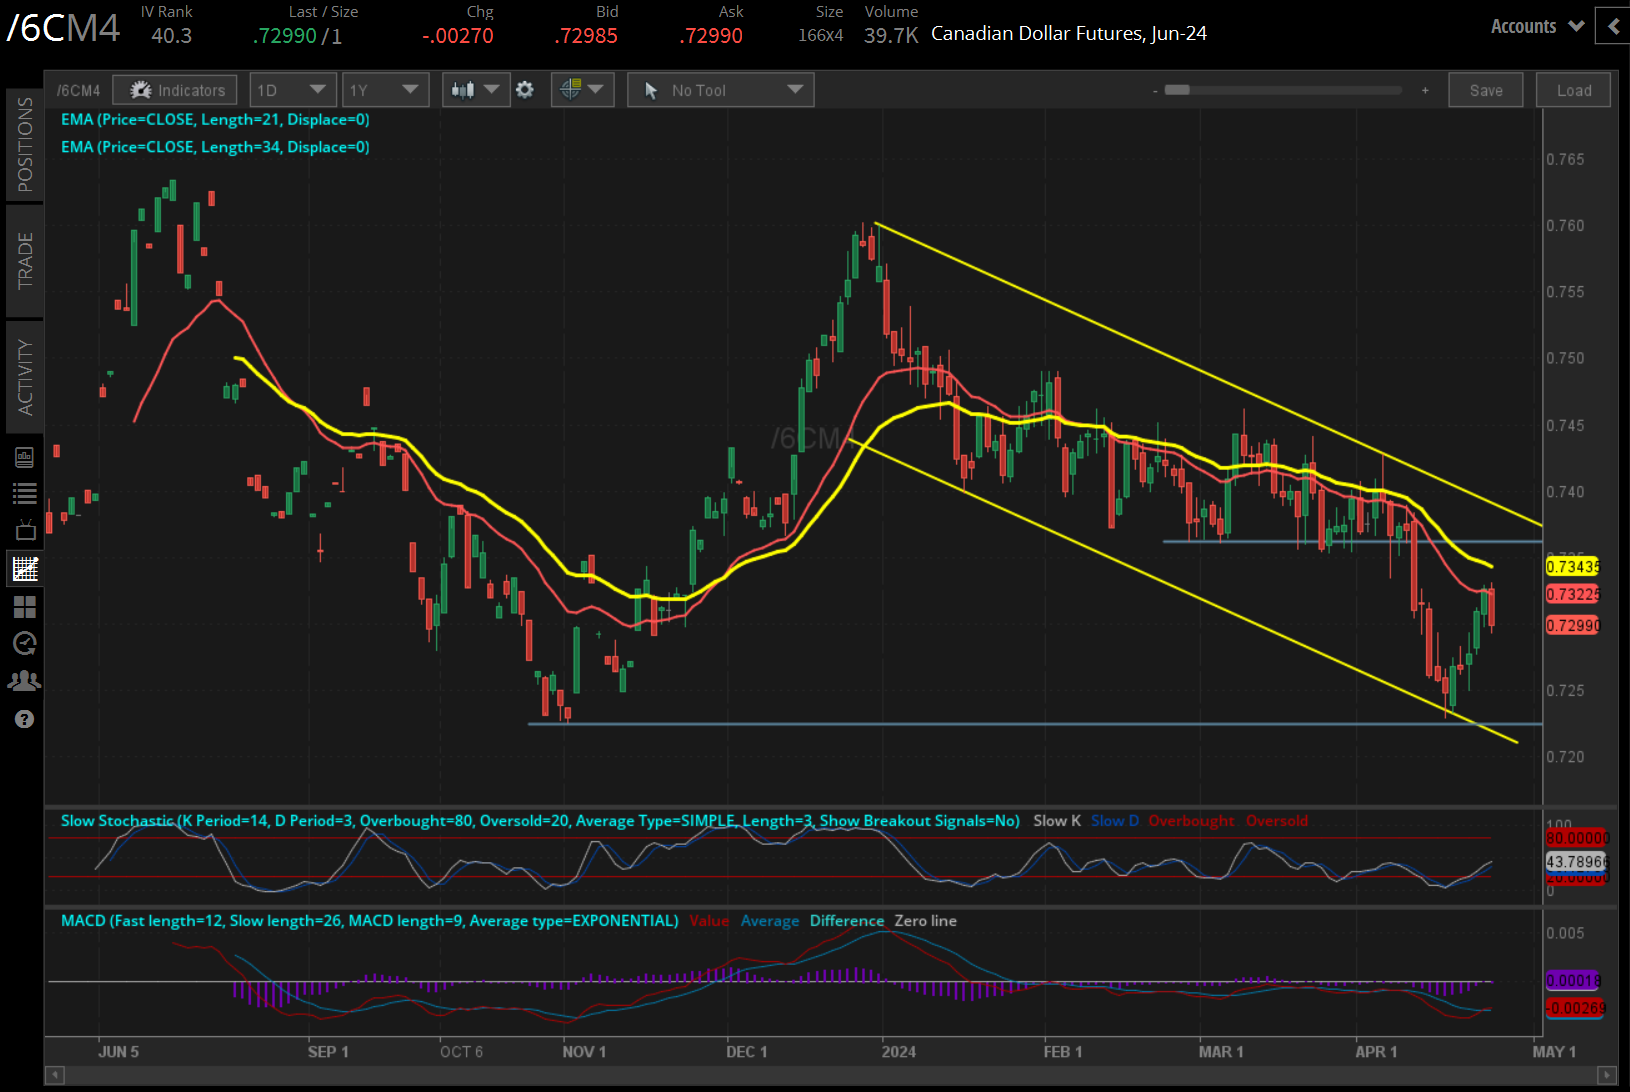
Task: Collapse the side panel with arrow button
Action: (1612, 27)
